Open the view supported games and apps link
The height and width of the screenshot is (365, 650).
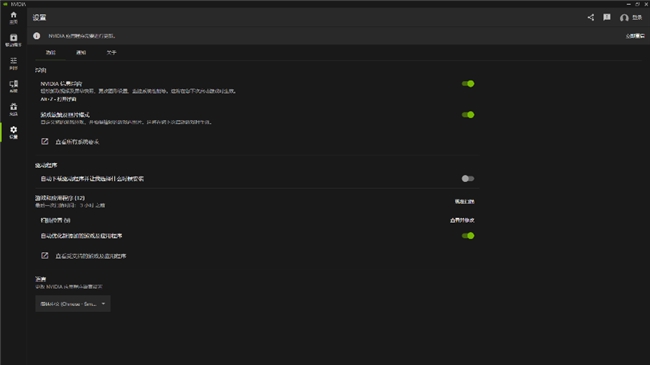pos(91,256)
